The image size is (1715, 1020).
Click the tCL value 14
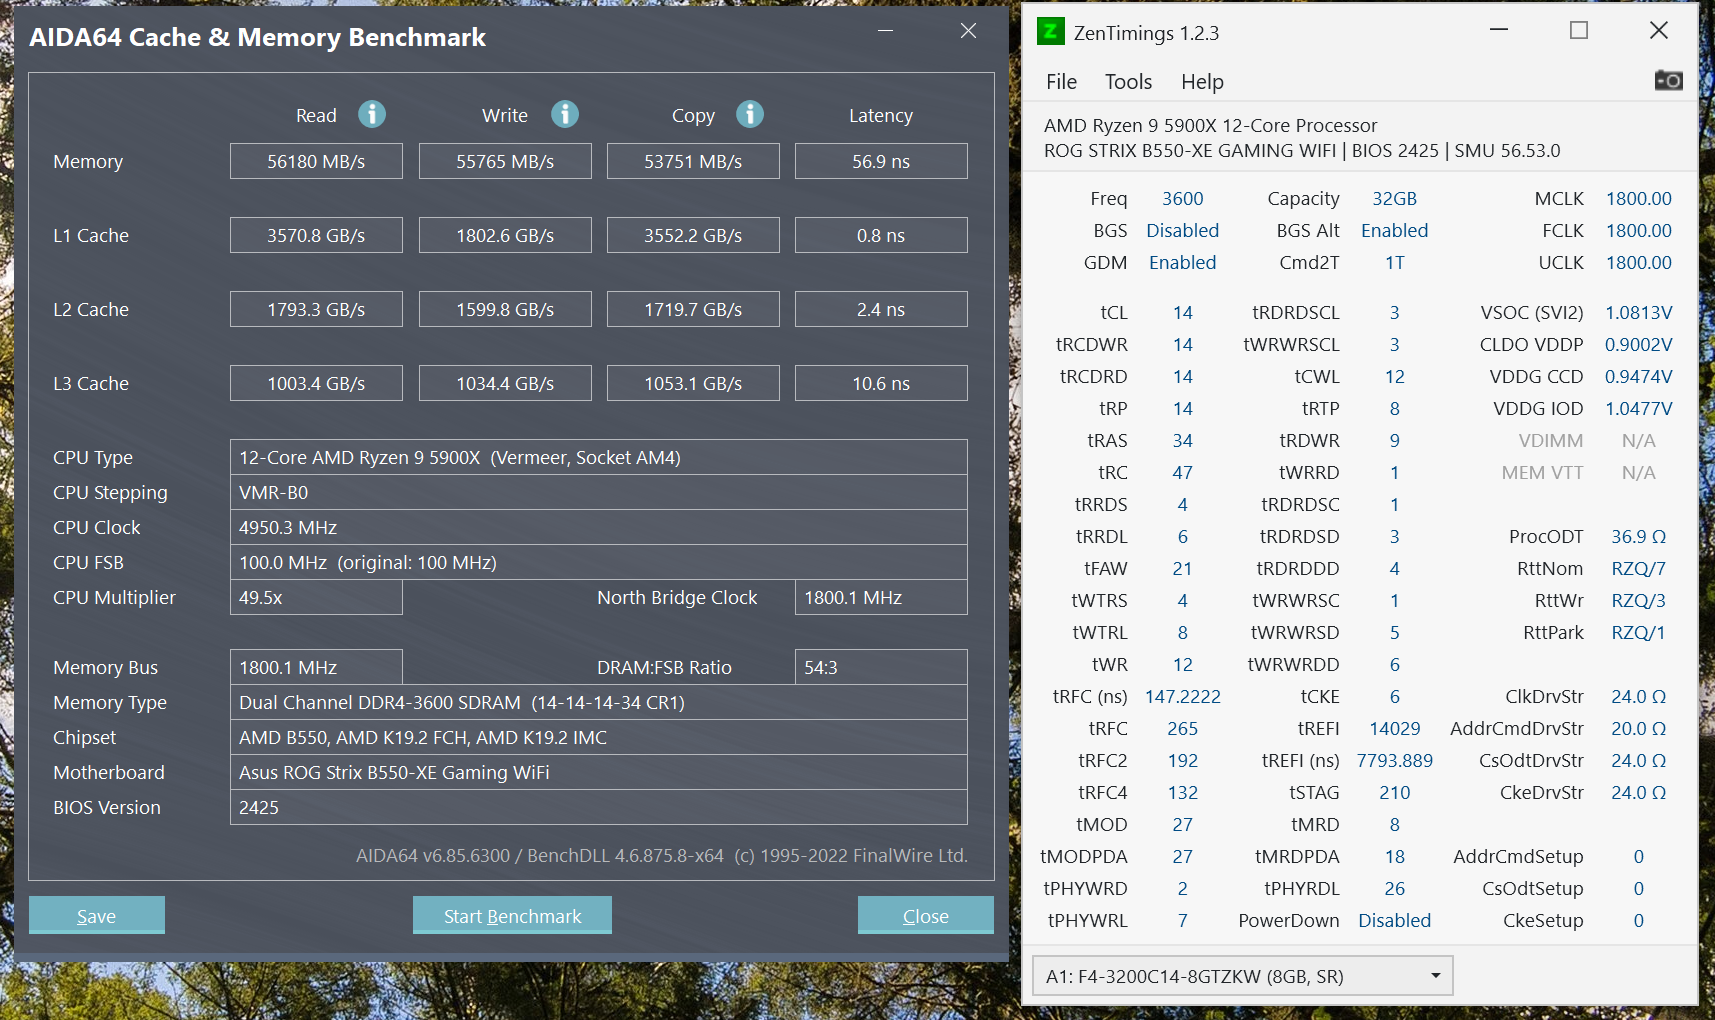pyautogui.click(x=1182, y=313)
